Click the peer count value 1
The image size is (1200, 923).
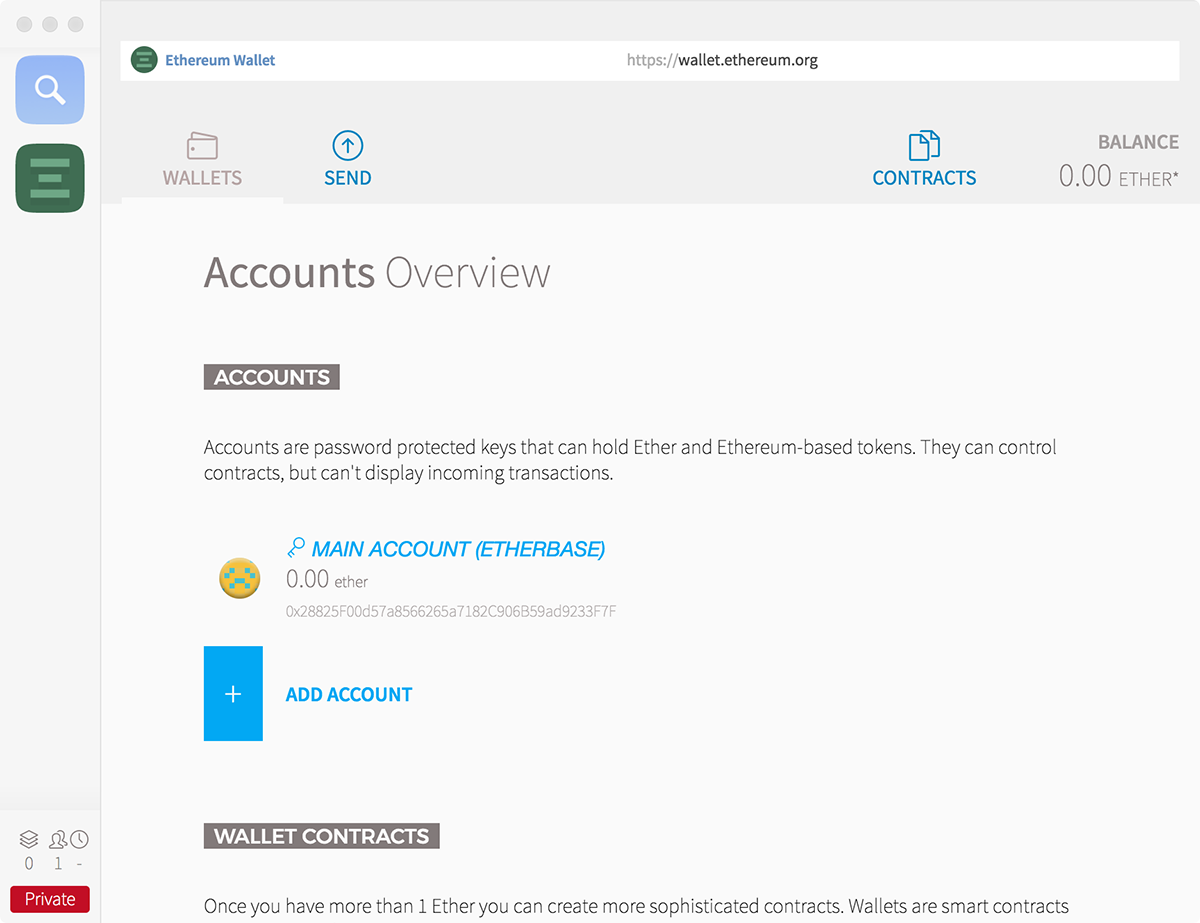tap(58, 864)
